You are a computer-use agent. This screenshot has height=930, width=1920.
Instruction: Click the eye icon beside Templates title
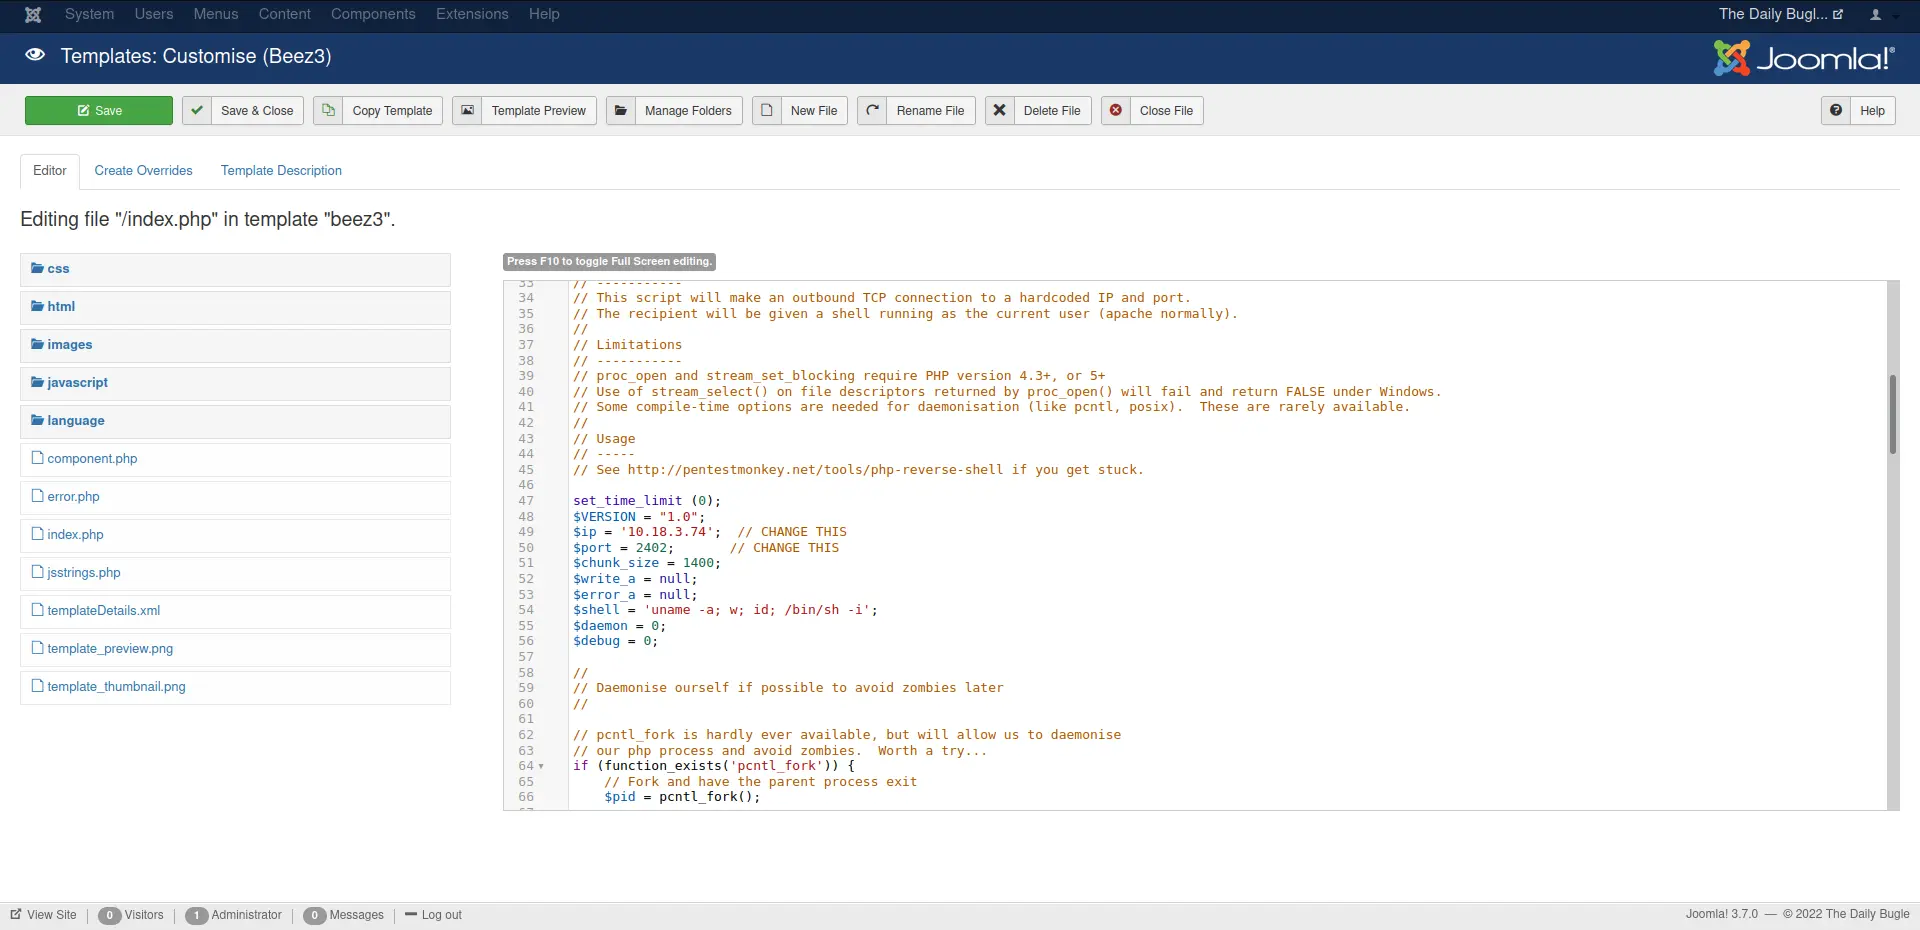35,55
